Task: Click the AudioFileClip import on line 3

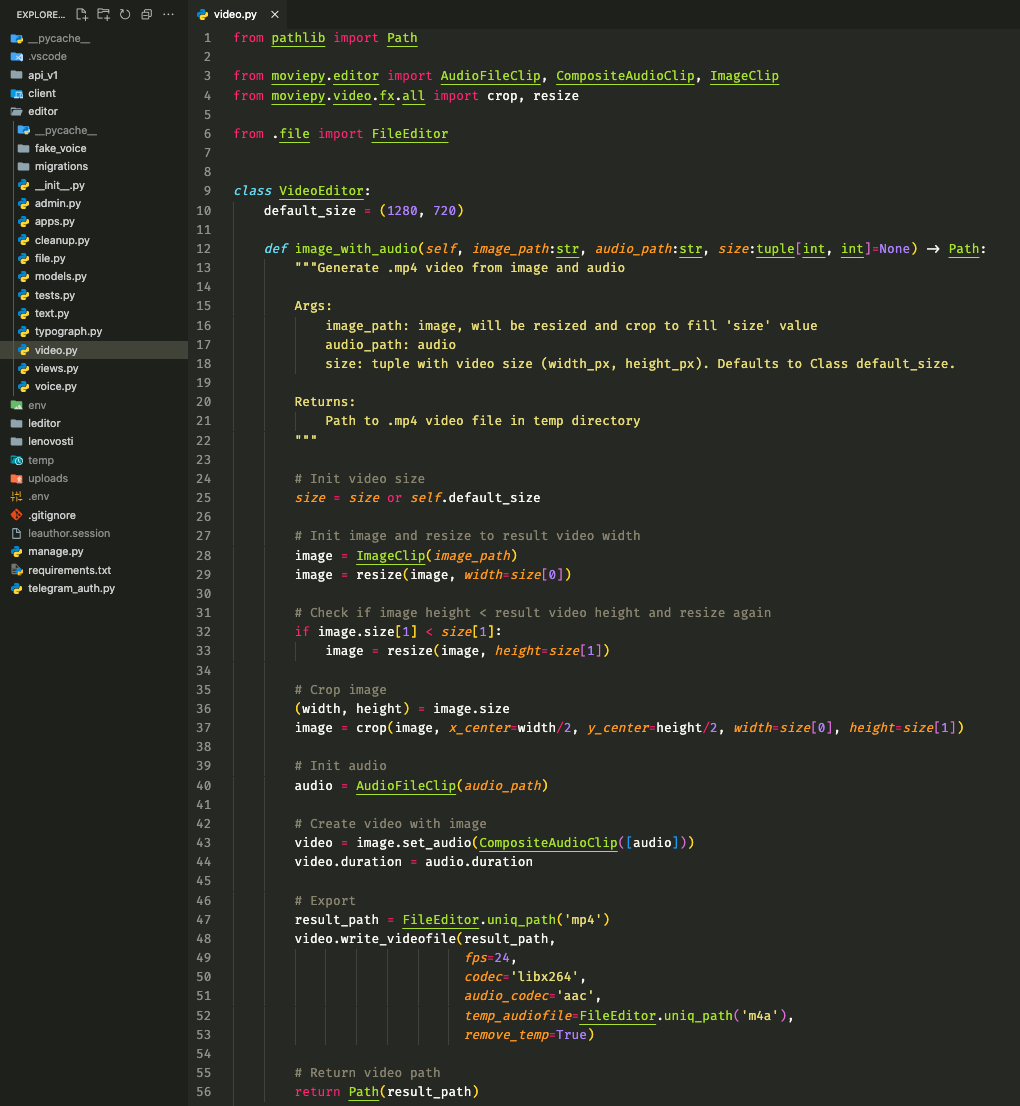Action: point(490,76)
